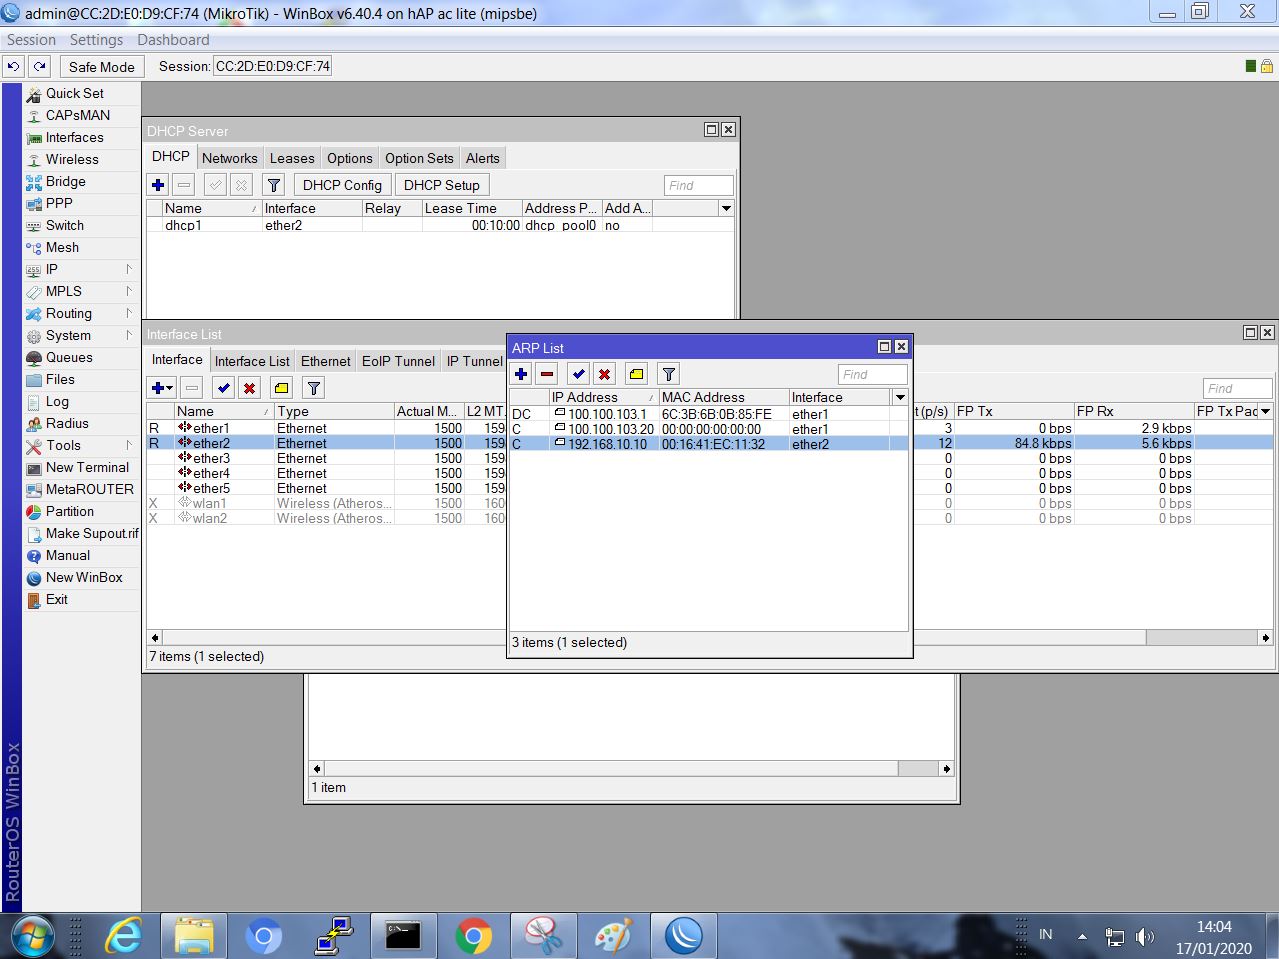
Task: Toggle Safe Mode
Action: 101,67
